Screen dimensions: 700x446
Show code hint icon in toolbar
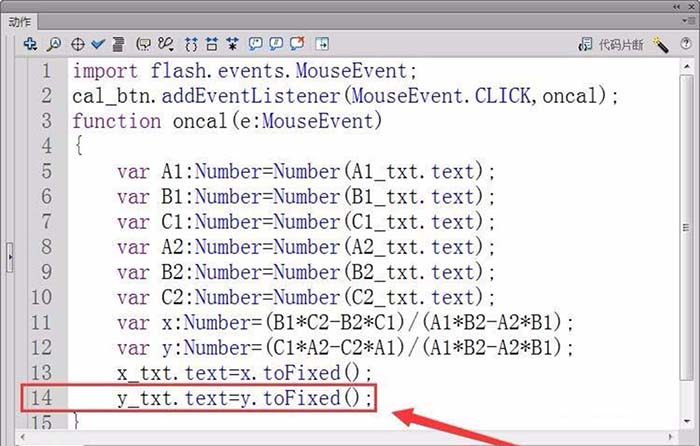143,44
